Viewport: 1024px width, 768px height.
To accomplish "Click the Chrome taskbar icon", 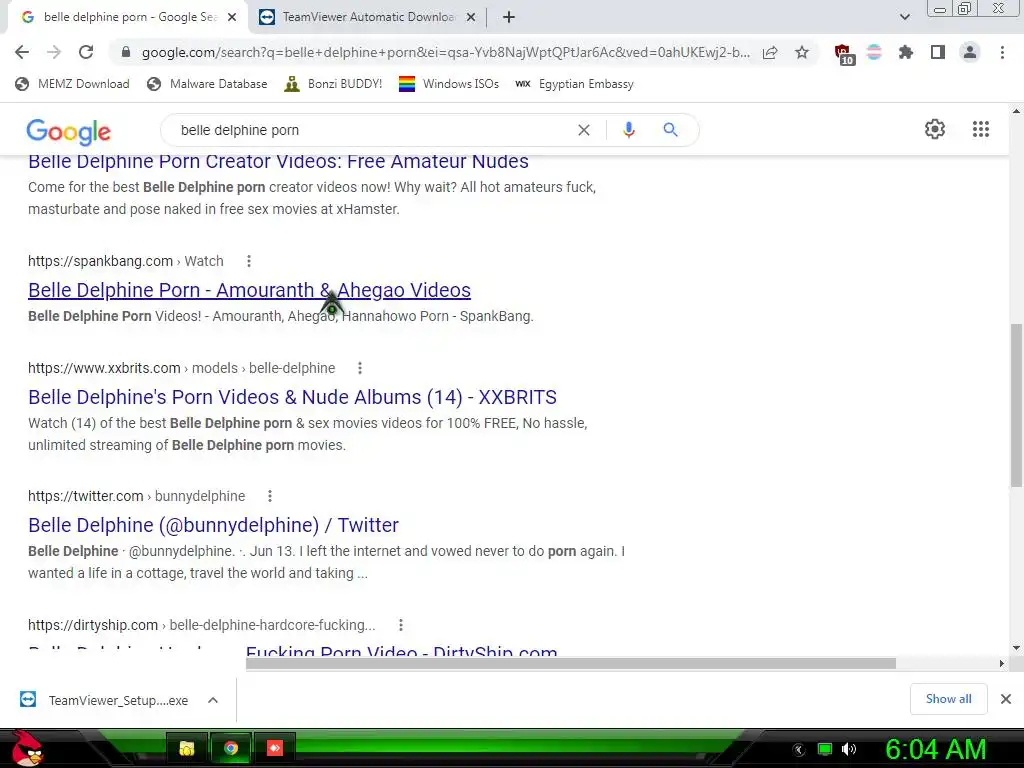I will [231, 748].
